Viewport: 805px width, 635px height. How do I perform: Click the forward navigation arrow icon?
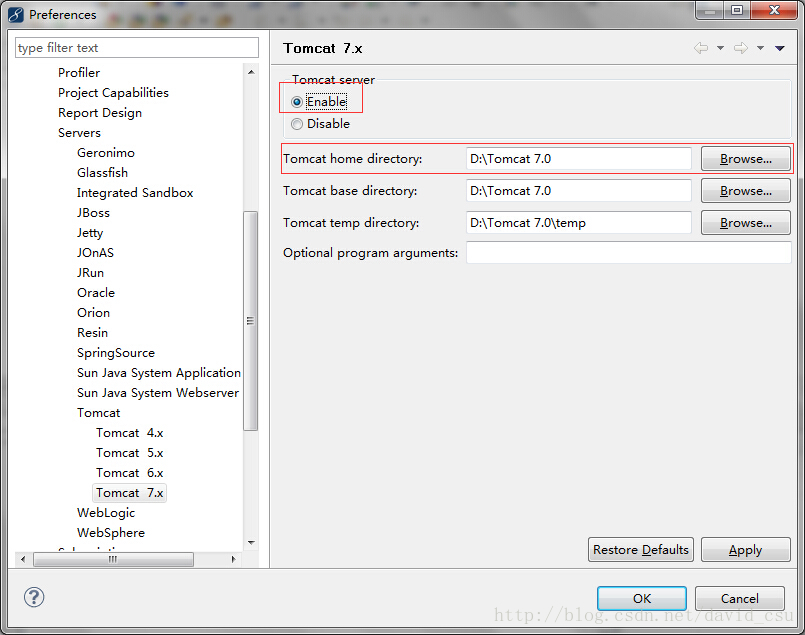point(741,48)
